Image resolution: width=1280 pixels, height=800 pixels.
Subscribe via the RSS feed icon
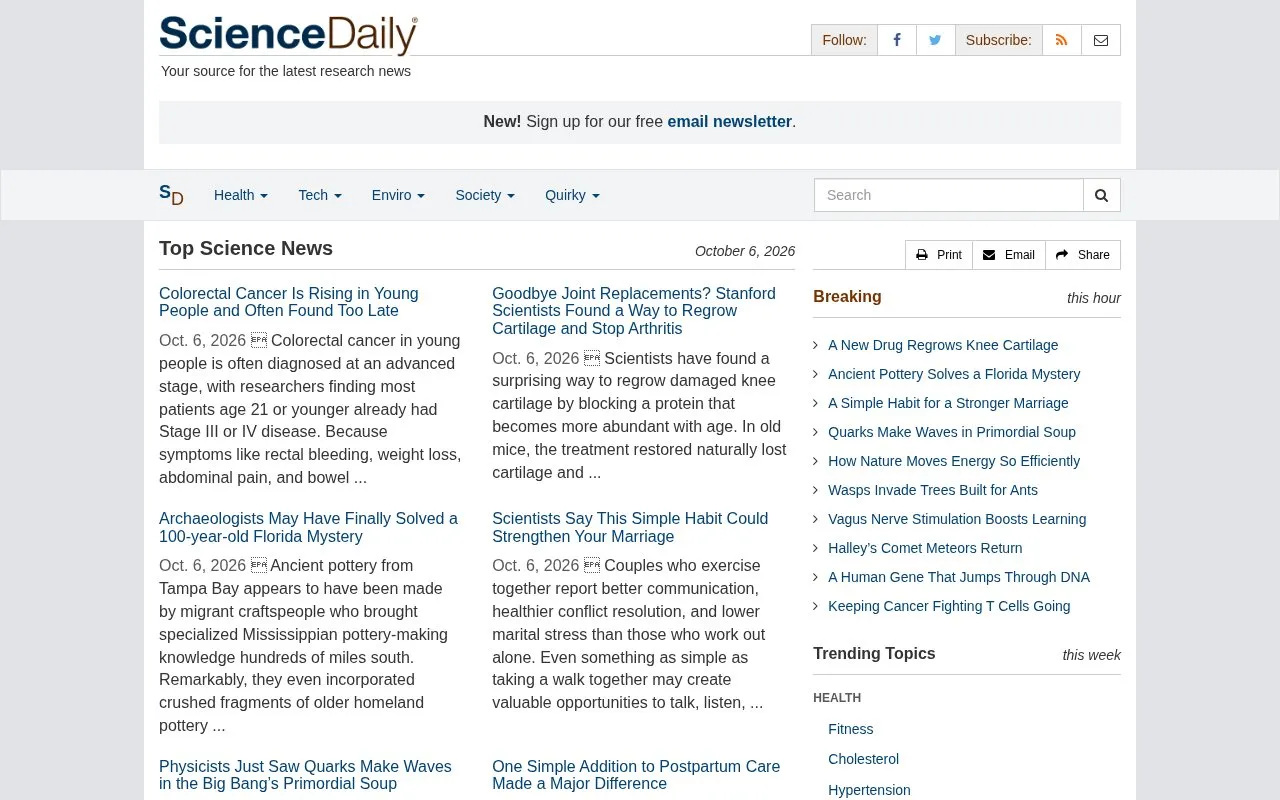click(x=1061, y=40)
